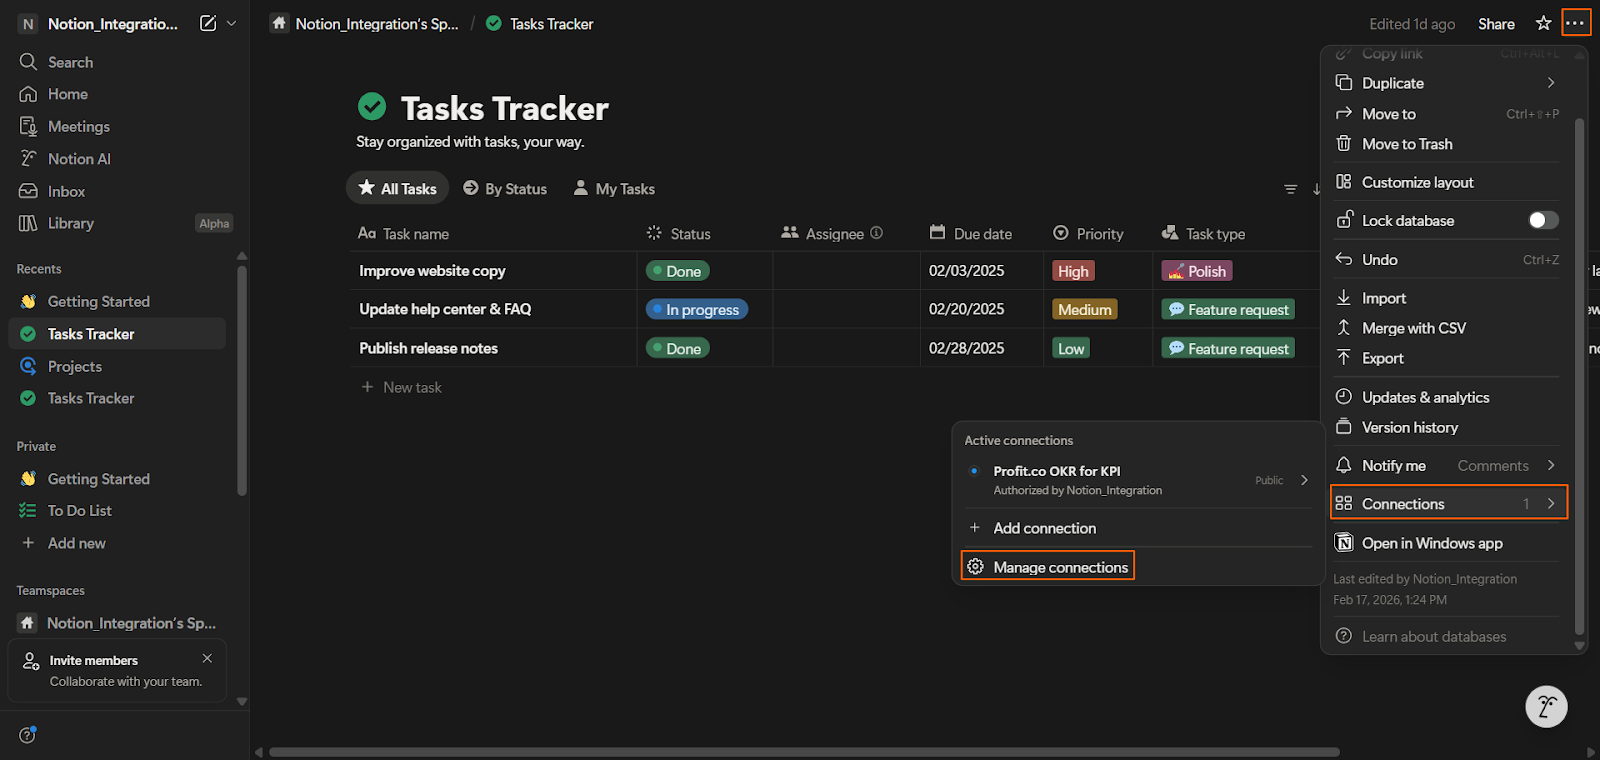Expand the Notify me Comments submenu

(x=1551, y=465)
